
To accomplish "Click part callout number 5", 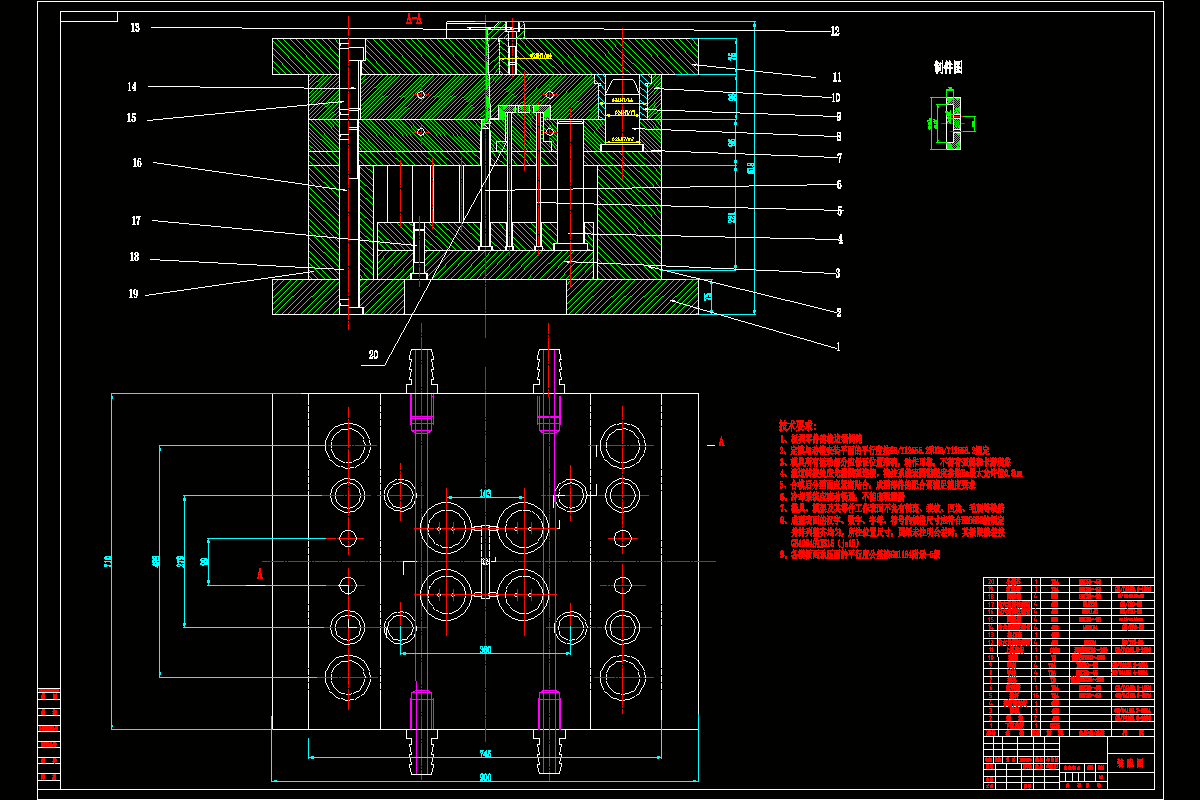I will pos(839,211).
